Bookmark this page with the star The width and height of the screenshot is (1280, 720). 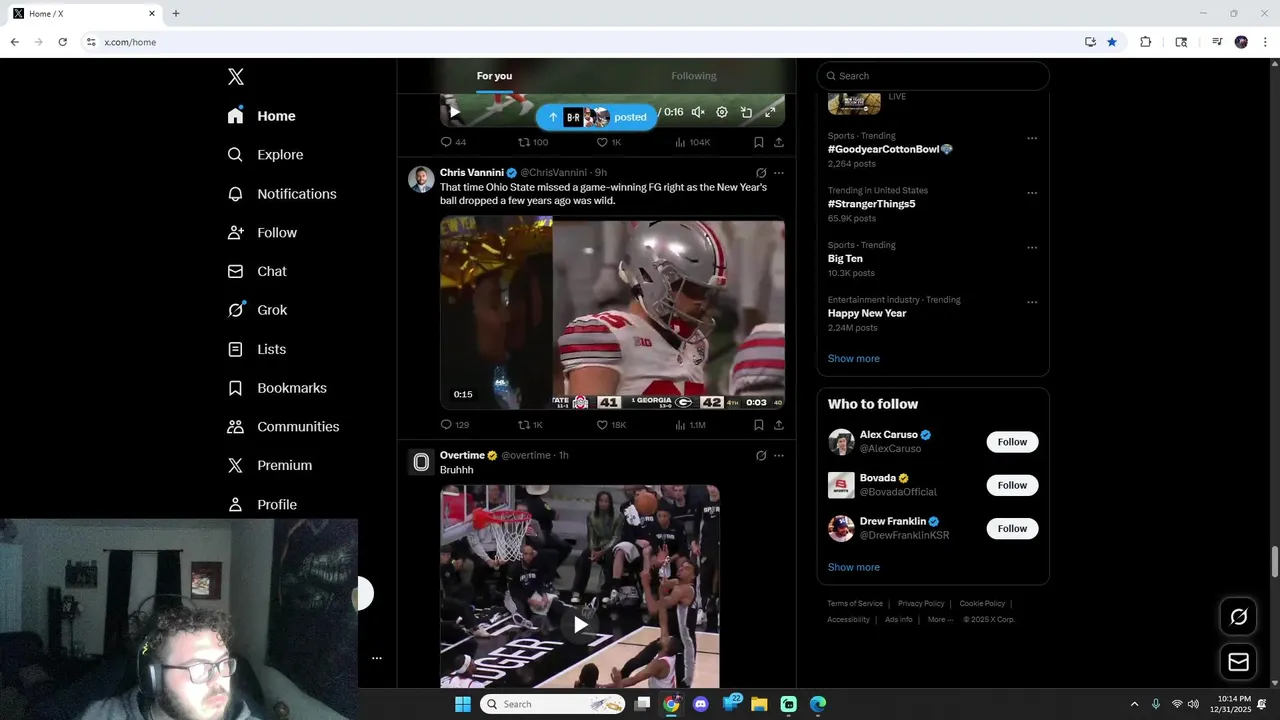[1112, 42]
